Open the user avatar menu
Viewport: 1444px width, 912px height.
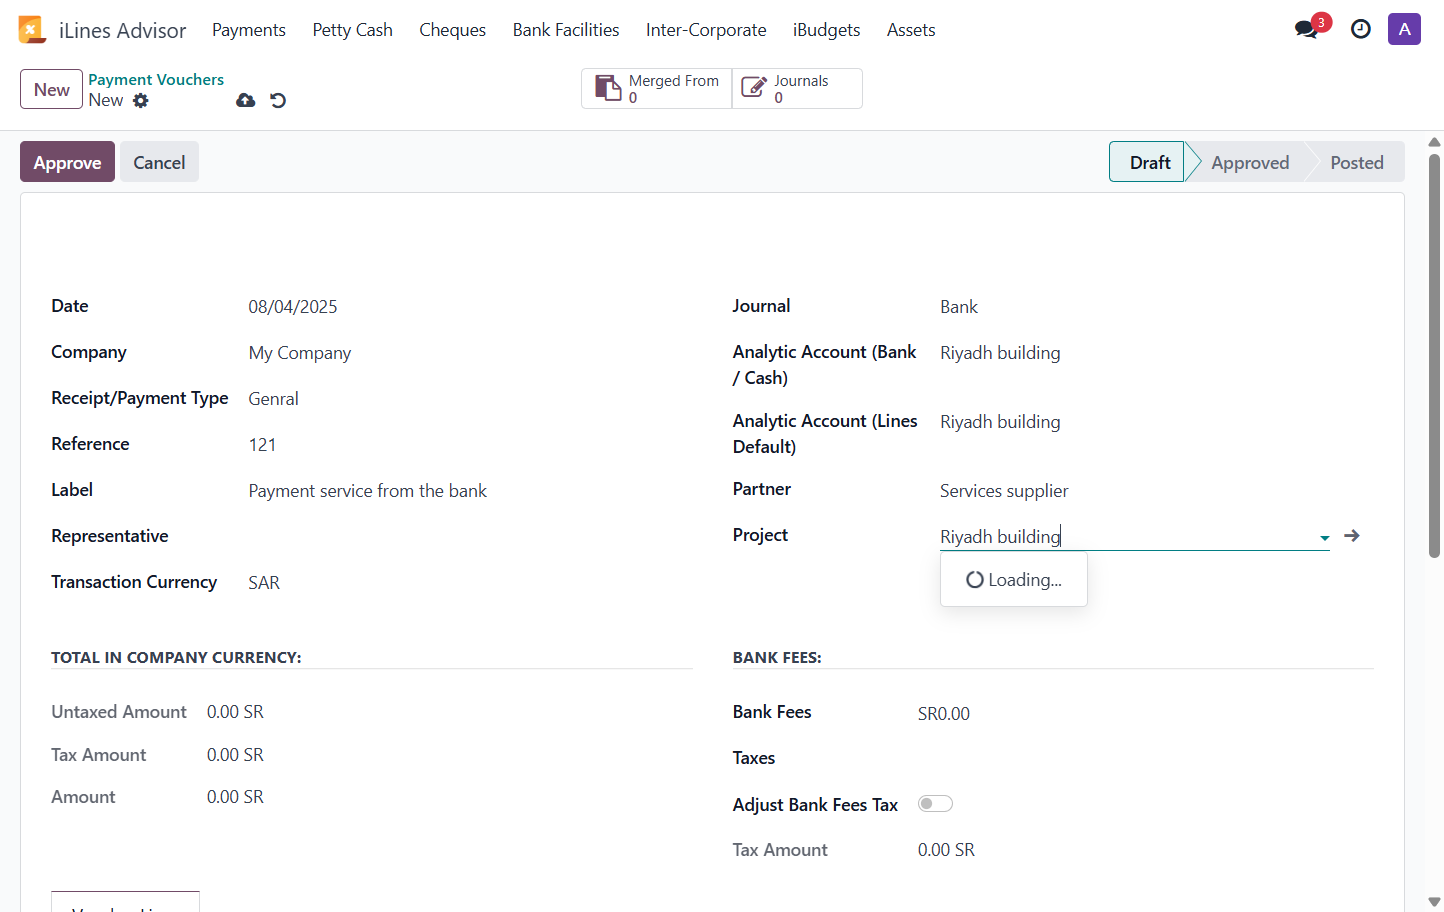coord(1404,29)
